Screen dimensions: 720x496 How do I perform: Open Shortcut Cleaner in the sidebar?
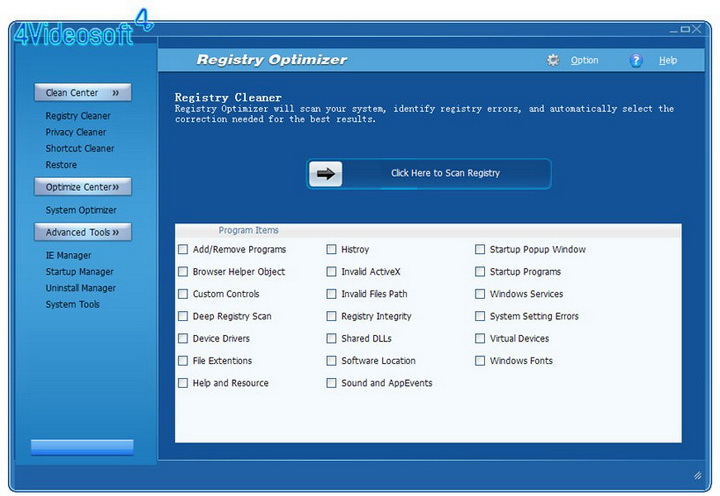tap(80, 148)
